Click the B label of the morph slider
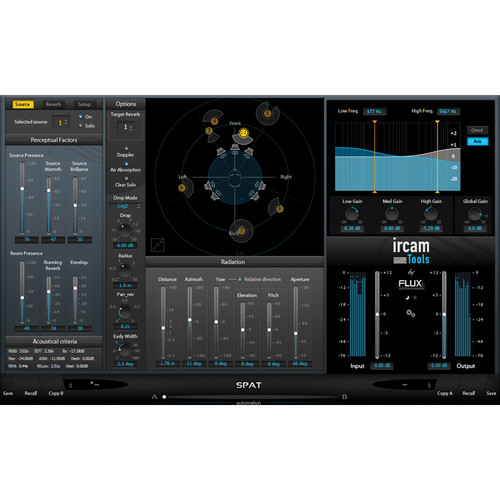 click(x=344, y=397)
